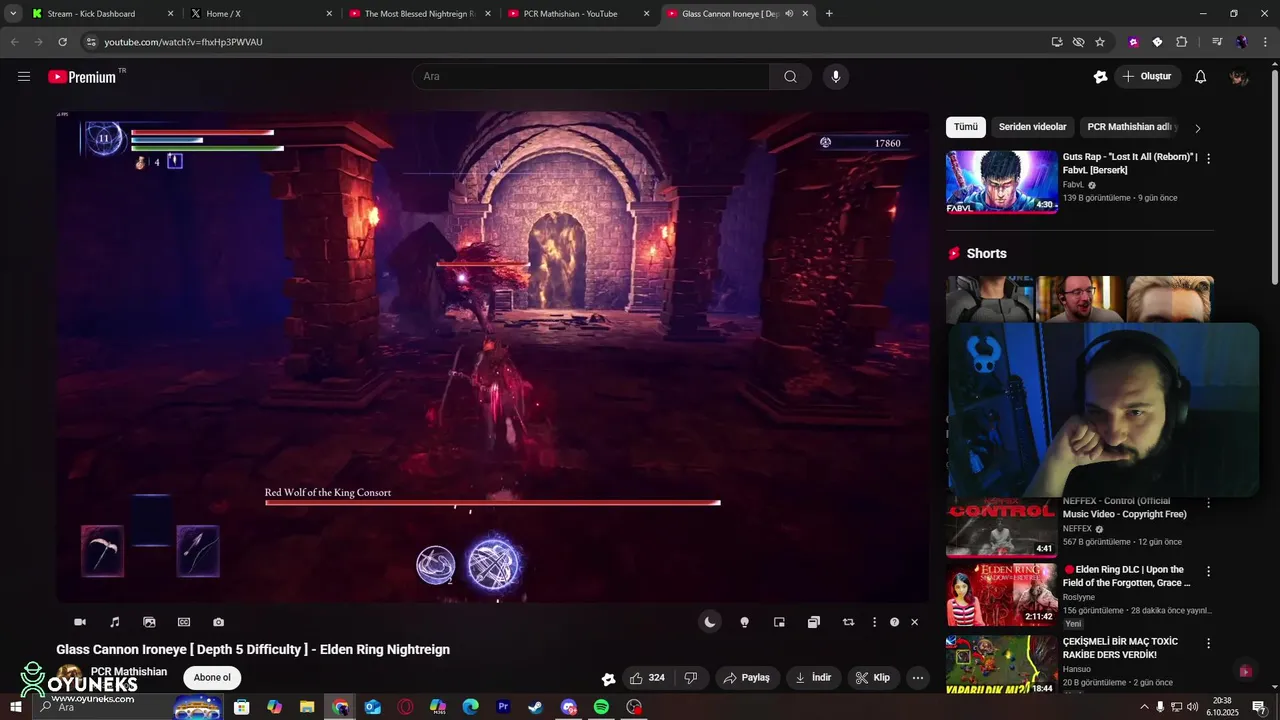The image size is (1280, 720).
Task: Reload the page in Chrome
Action: [x=62, y=42]
